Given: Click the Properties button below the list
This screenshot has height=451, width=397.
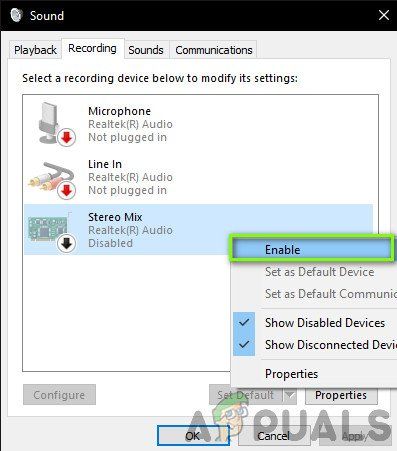Looking at the screenshot, I should 341,395.
